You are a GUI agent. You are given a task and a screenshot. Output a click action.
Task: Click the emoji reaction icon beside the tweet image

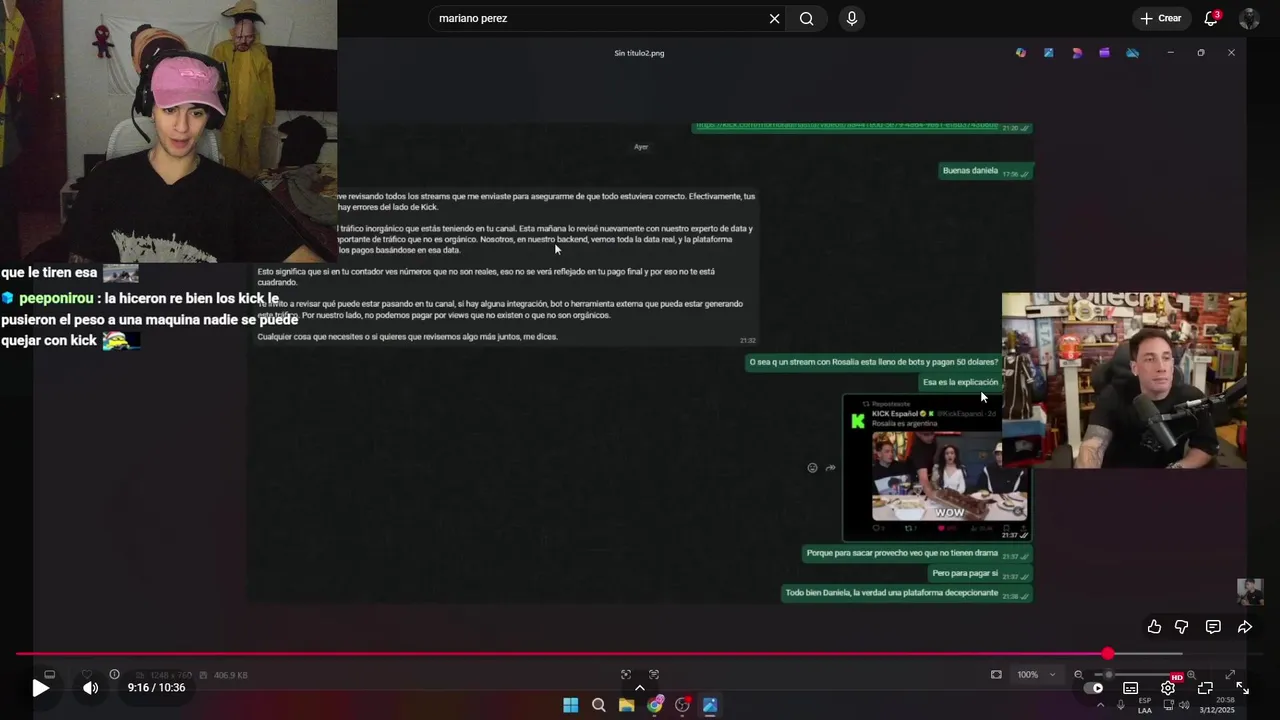tap(812, 468)
